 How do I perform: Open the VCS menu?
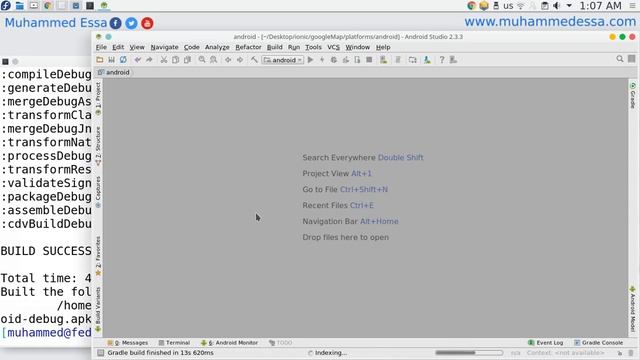coord(333,47)
